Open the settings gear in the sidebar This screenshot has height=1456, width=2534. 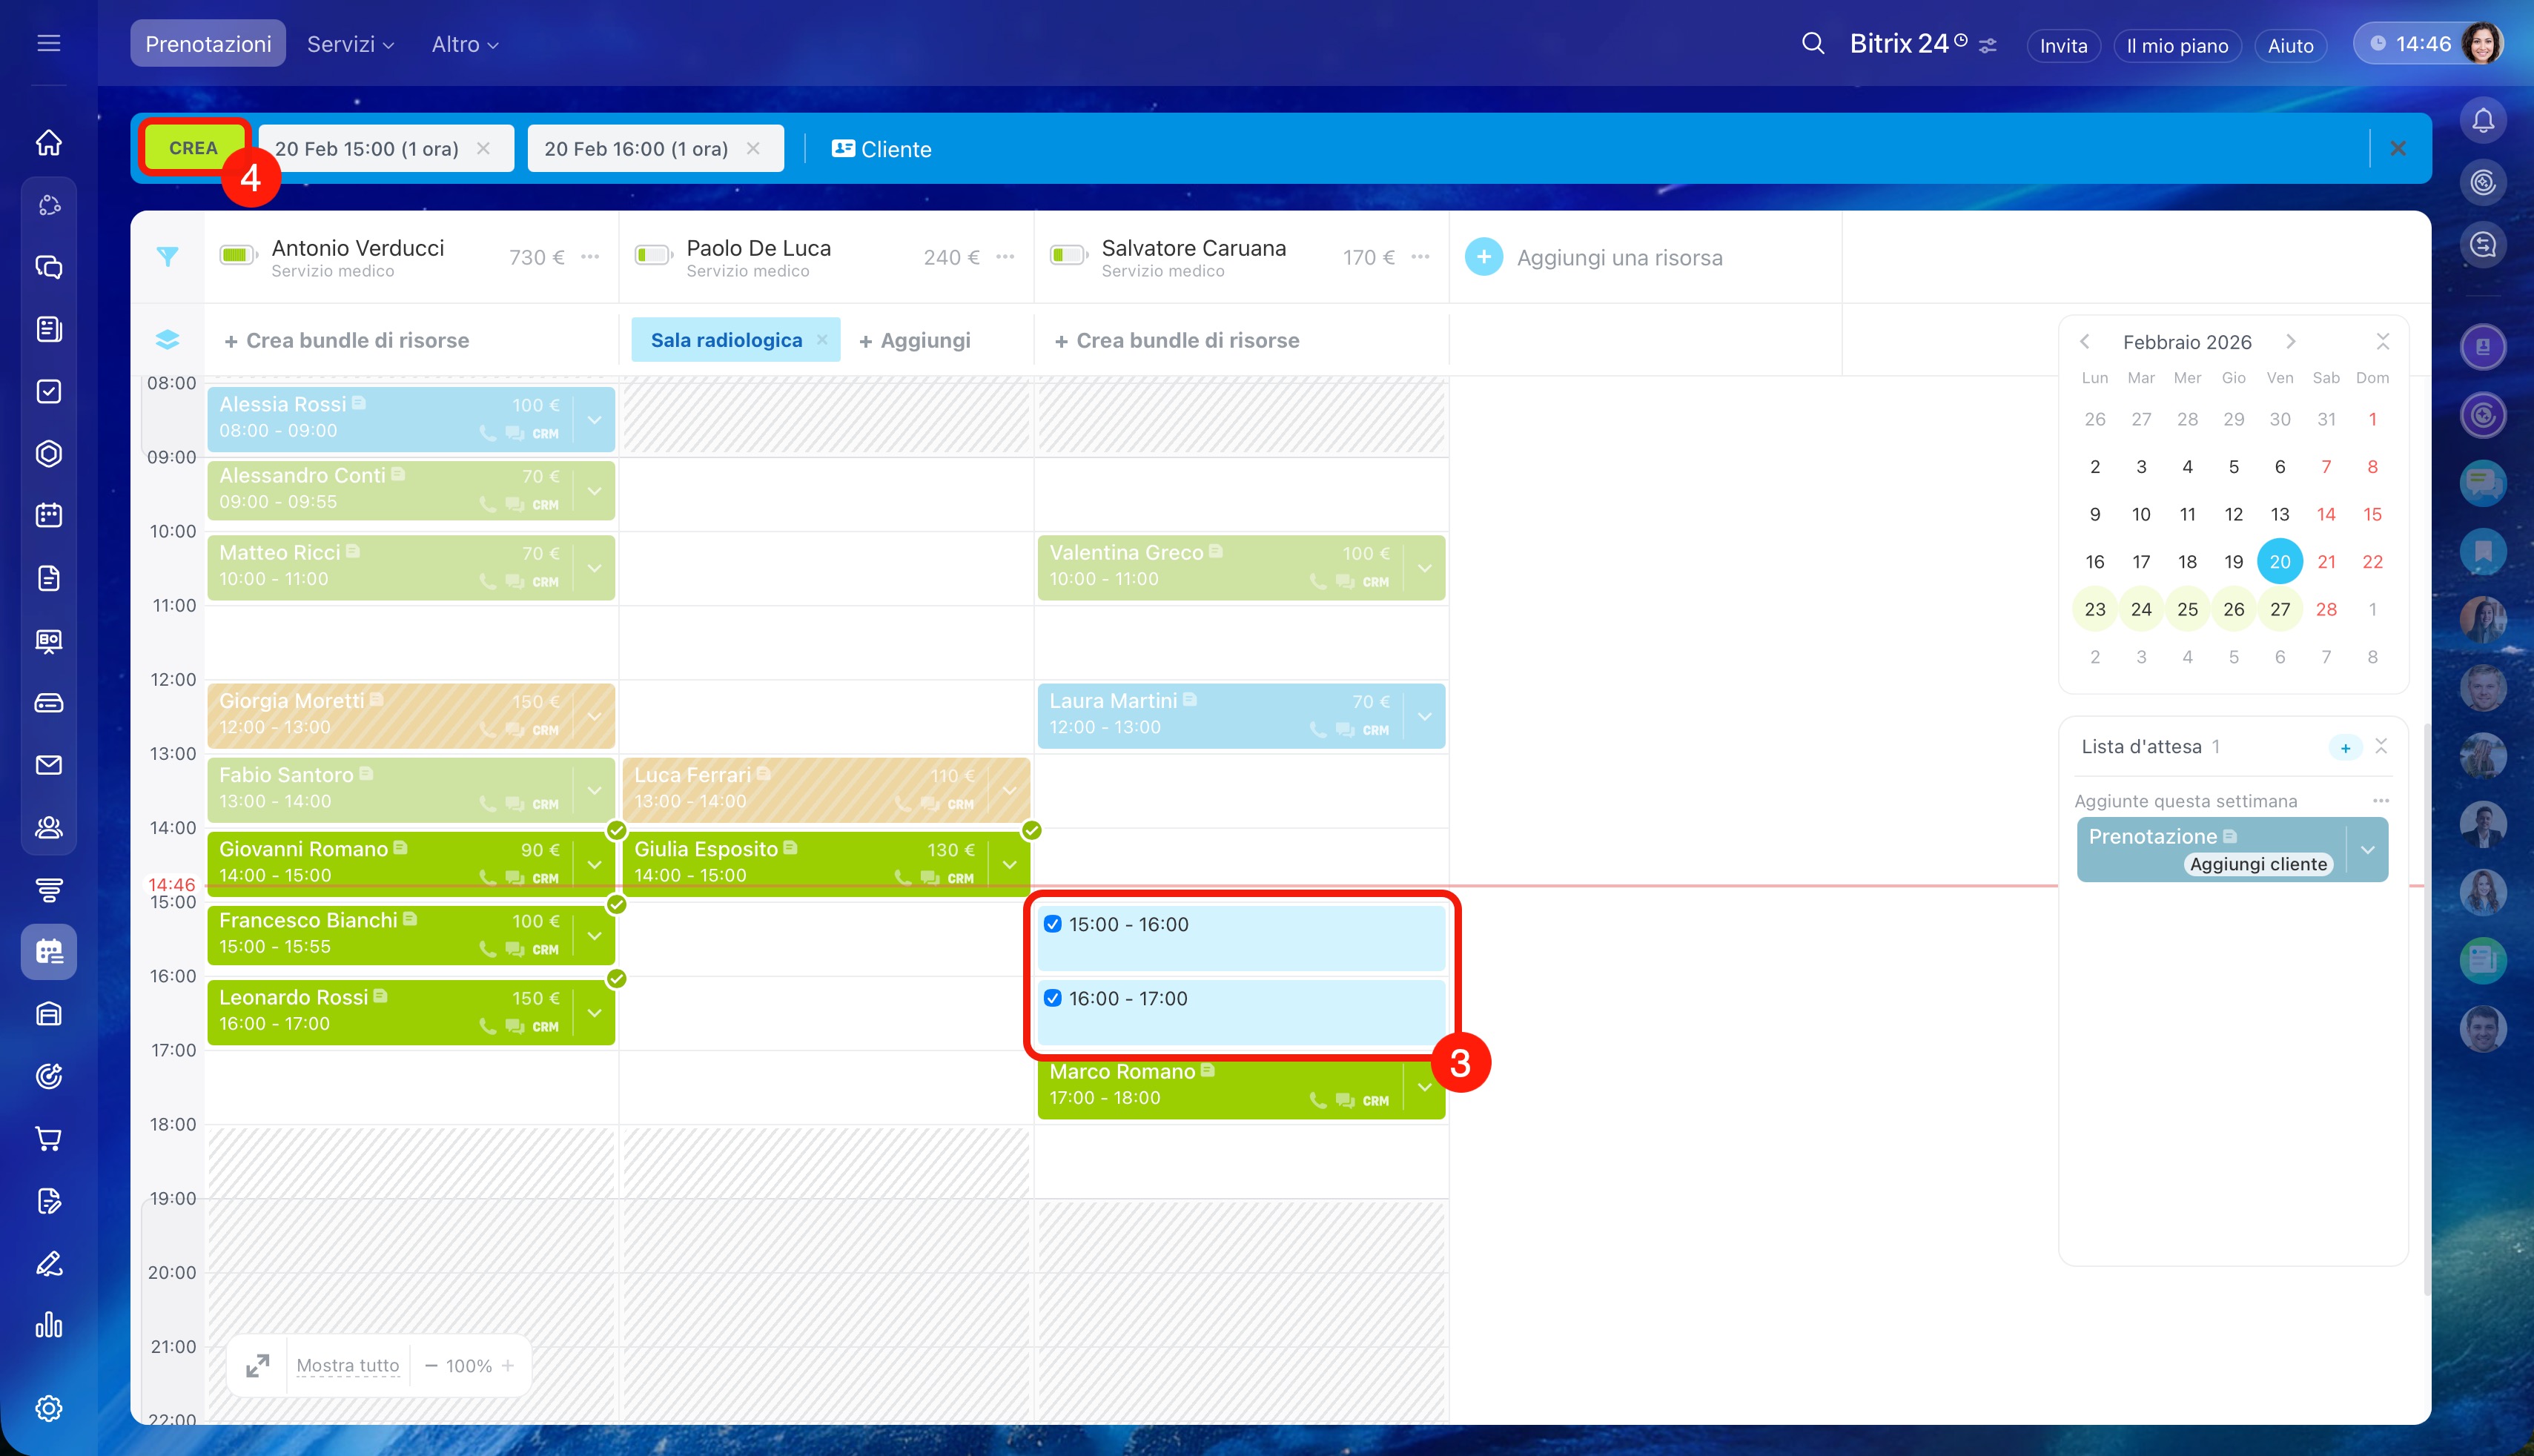click(x=49, y=1408)
